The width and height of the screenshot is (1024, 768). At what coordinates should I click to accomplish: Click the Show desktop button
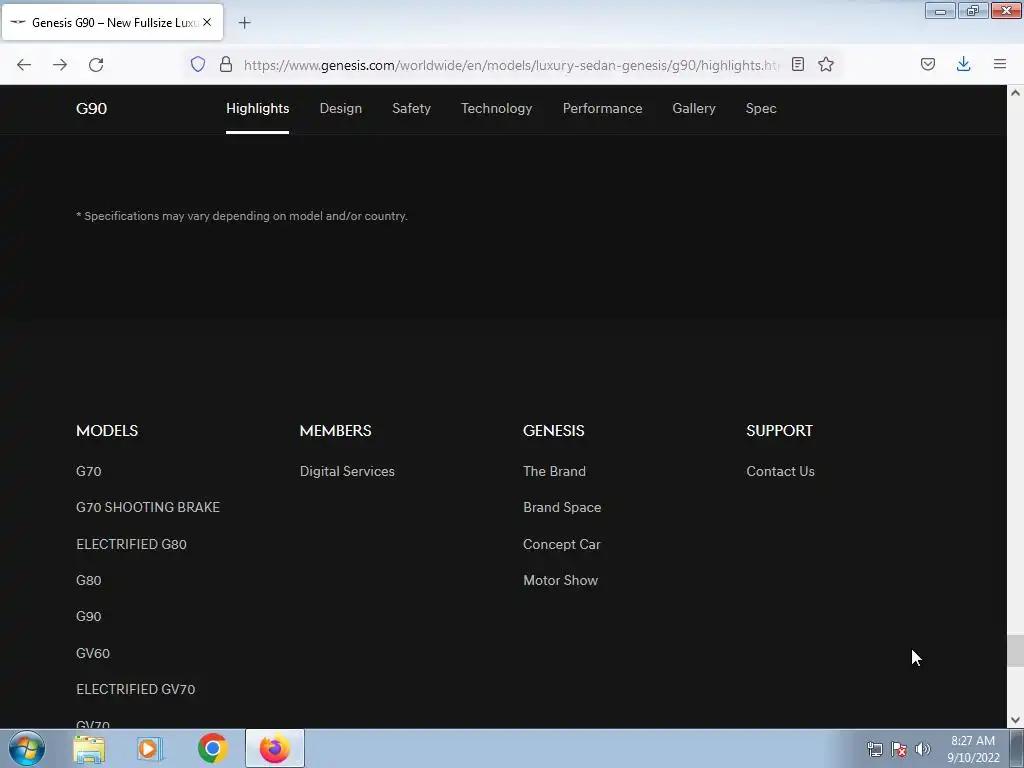[1017, 748]
